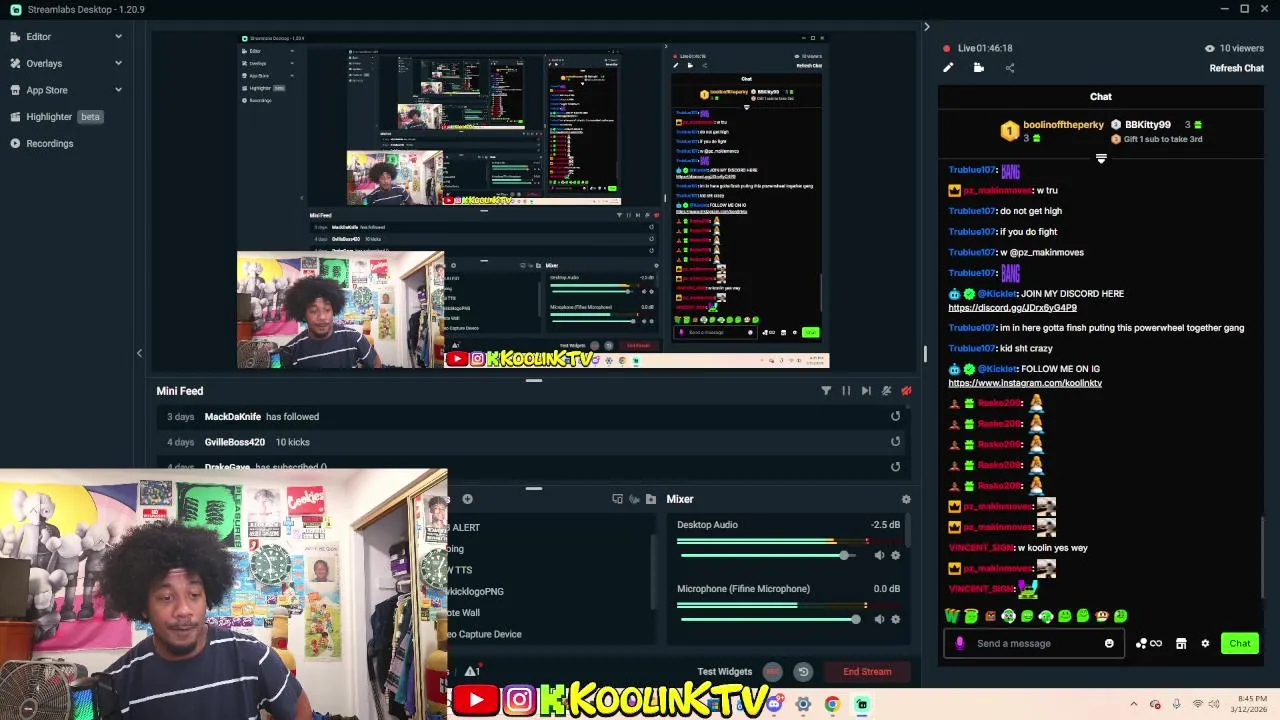Open Microphone source settings gear
Screen dimensions: 1280x720
tap(895, 619)
